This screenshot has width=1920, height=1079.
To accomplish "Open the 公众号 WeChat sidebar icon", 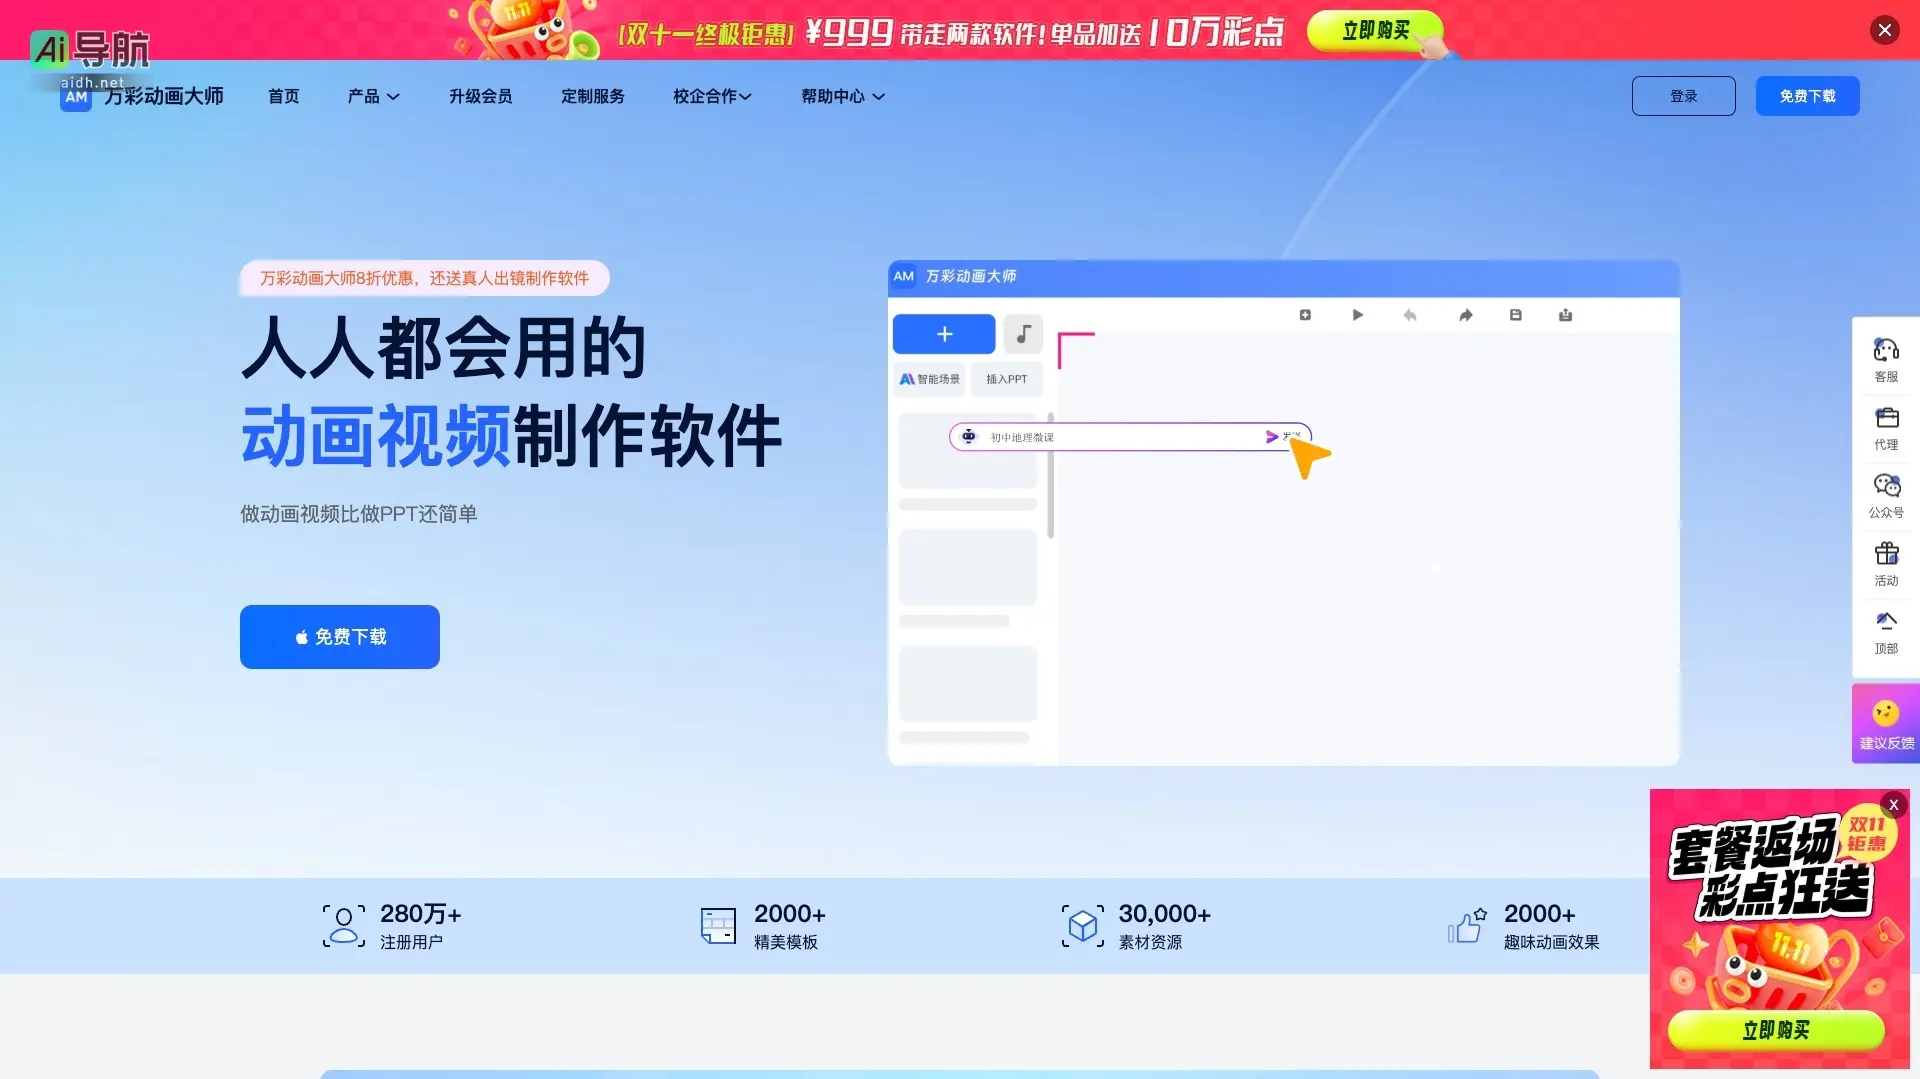I will (1886, 495).
